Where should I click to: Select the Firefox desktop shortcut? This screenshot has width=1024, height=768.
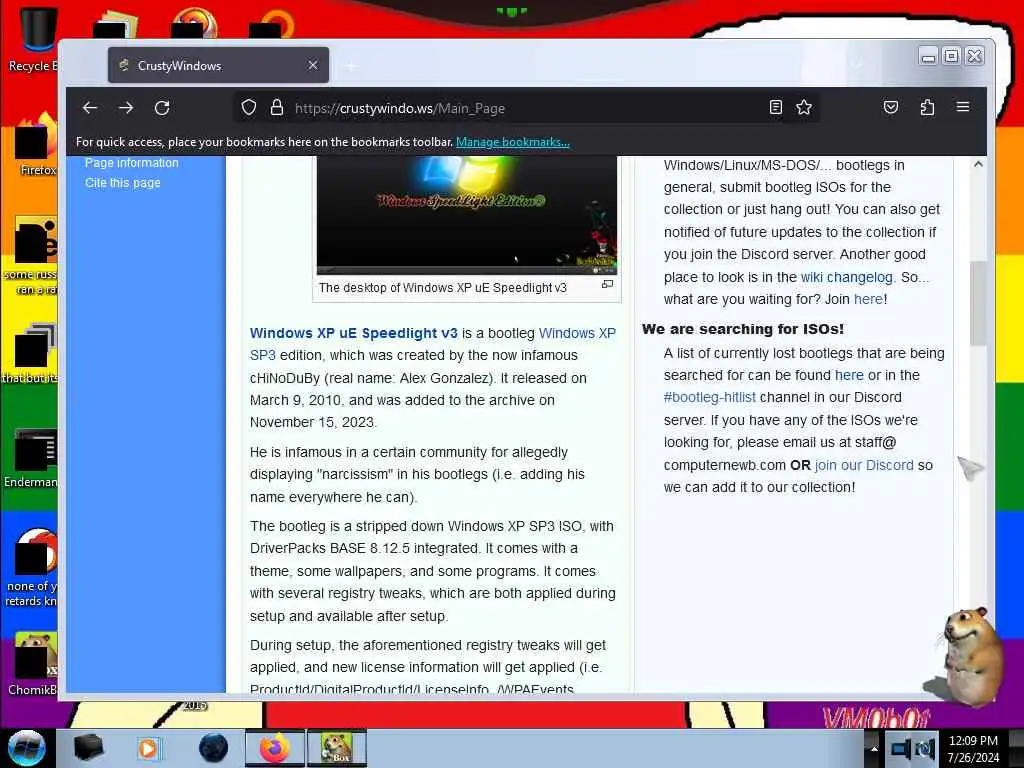[x=36, y=145]
